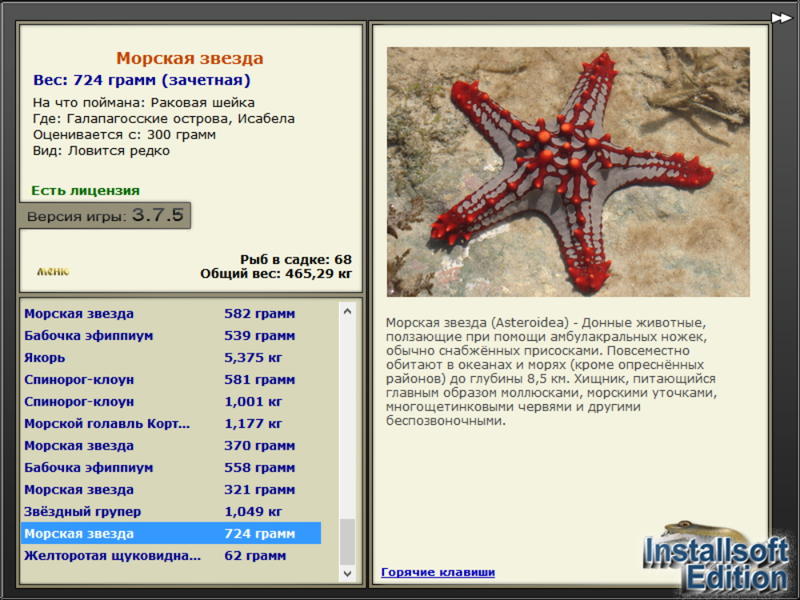Select Бабочка эфиппиум 558 грамм row
This screenshot has height=600, width=800.
171,467
